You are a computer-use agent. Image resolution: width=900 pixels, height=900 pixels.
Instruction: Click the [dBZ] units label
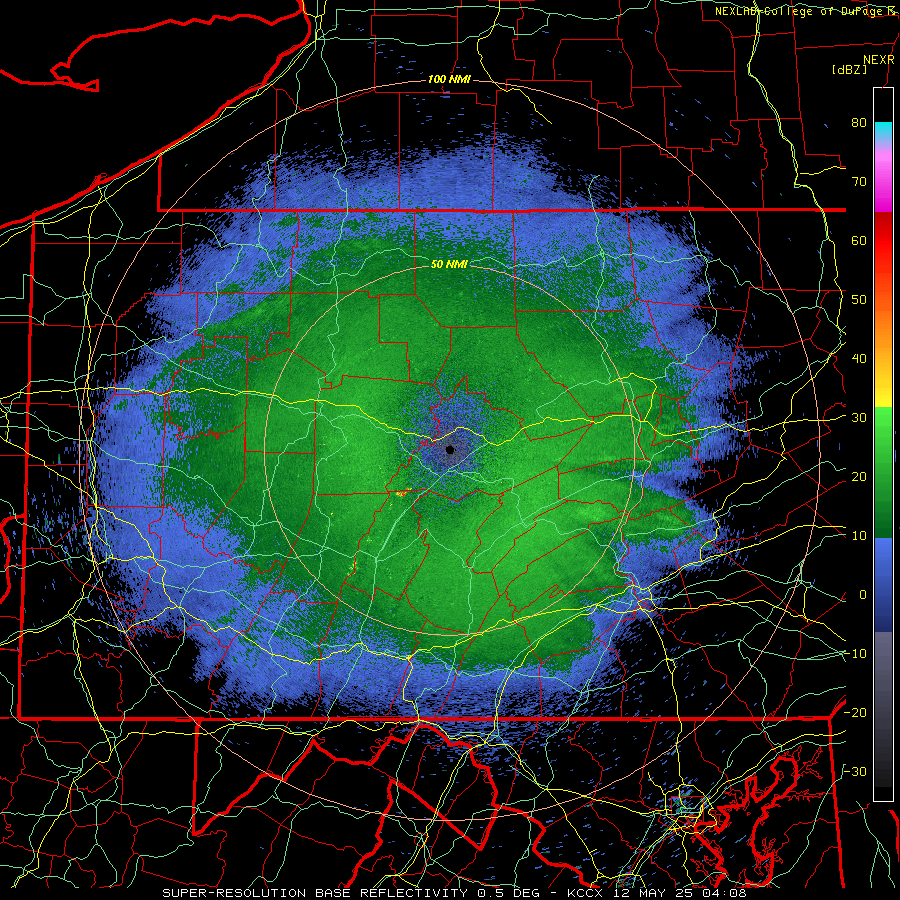click(x=849, y=69)
